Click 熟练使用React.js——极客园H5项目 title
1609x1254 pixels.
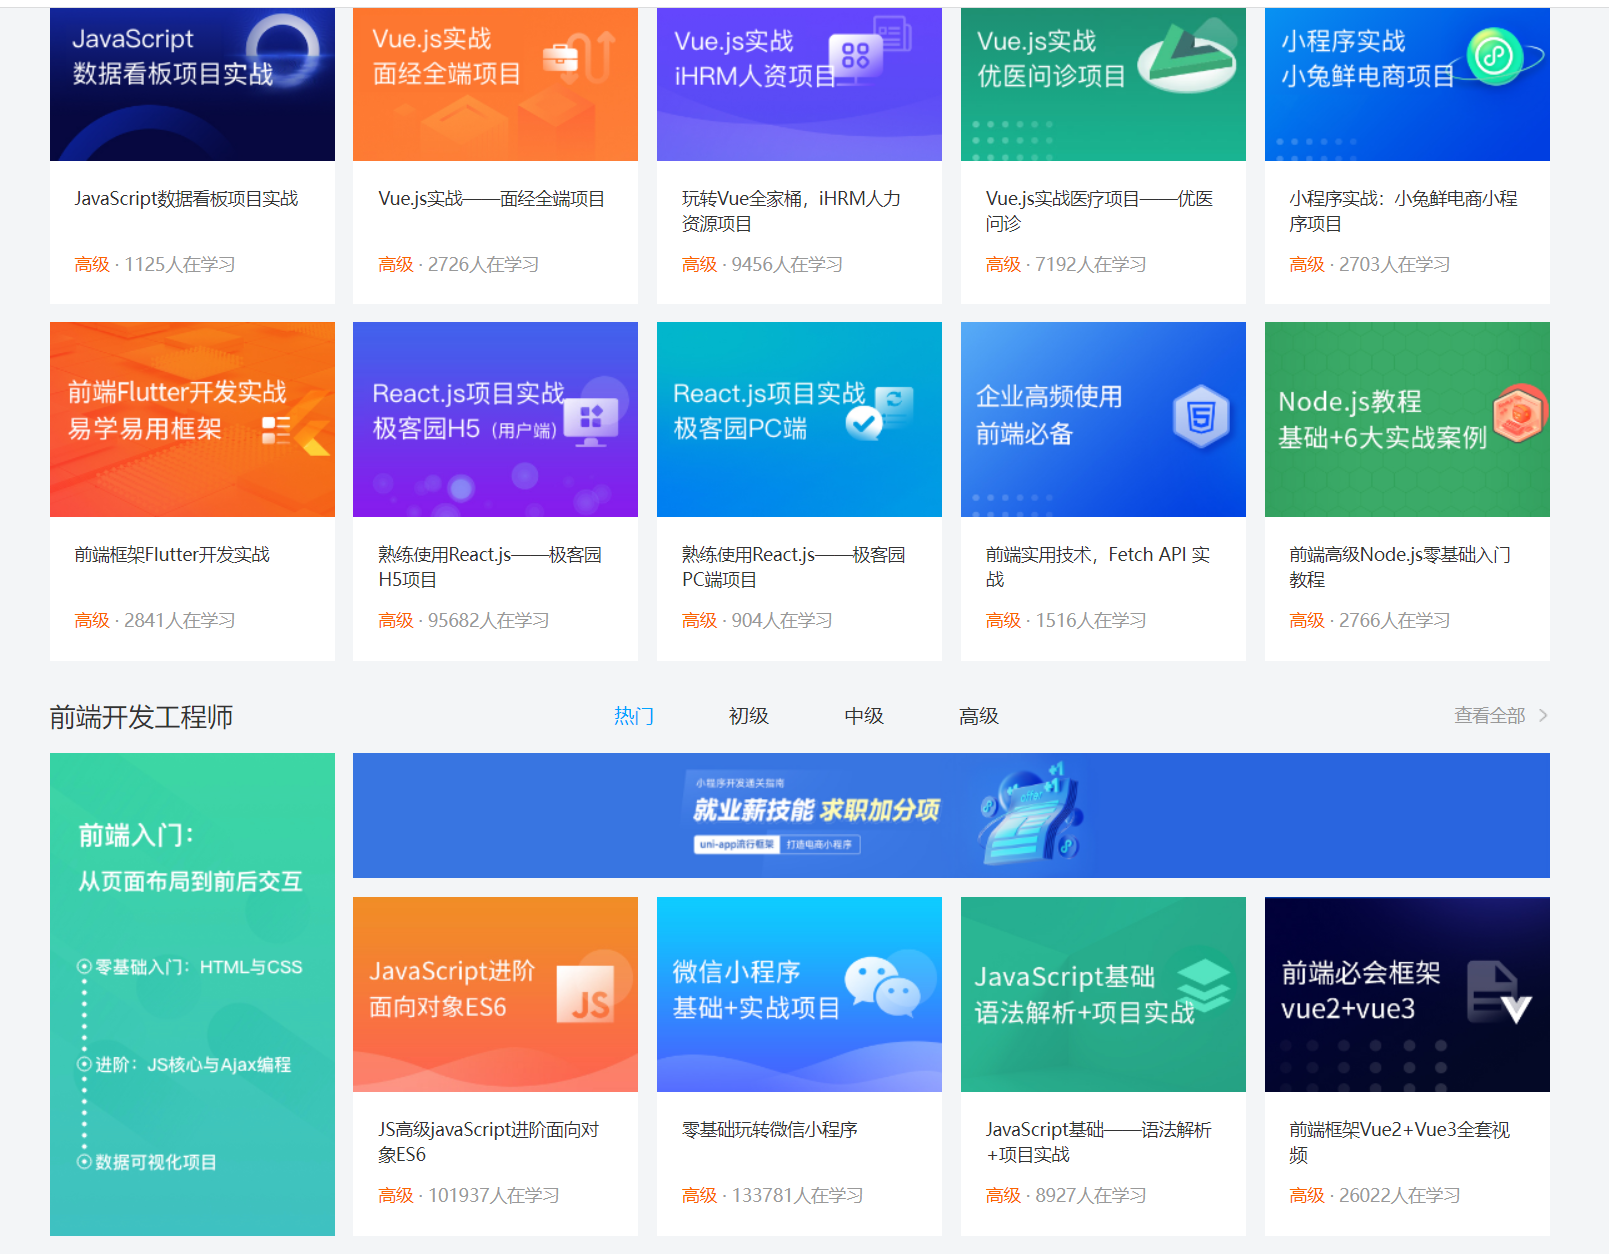490,567
